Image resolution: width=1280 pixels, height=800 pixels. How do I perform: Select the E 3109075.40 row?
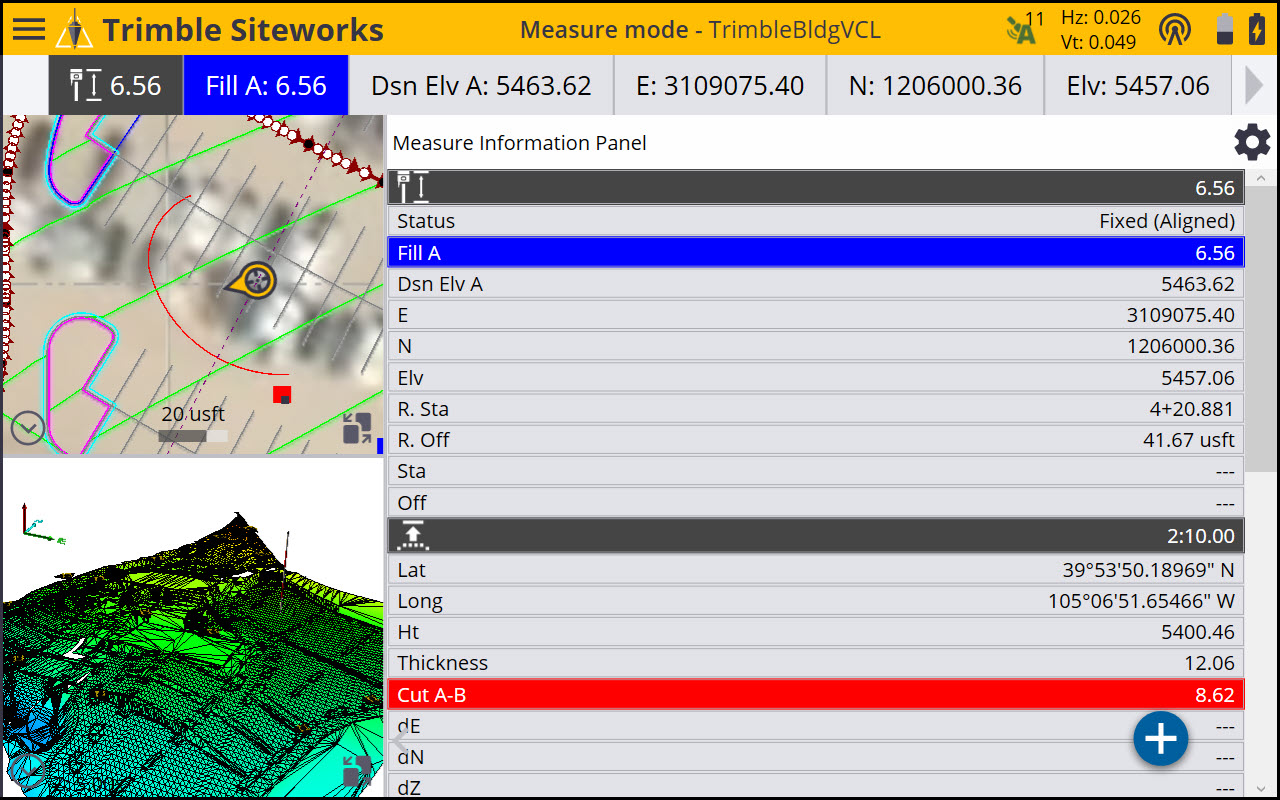[816, 315]
